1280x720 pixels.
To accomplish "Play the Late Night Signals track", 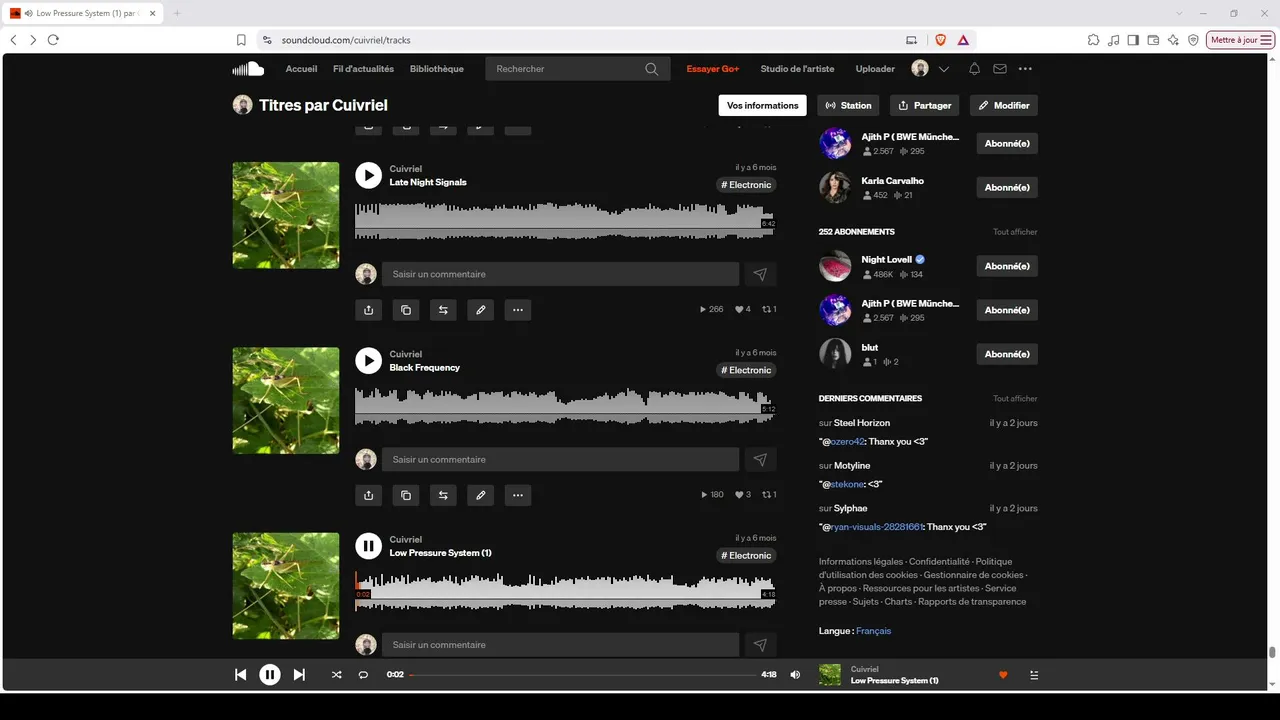I will coord(368,175).
